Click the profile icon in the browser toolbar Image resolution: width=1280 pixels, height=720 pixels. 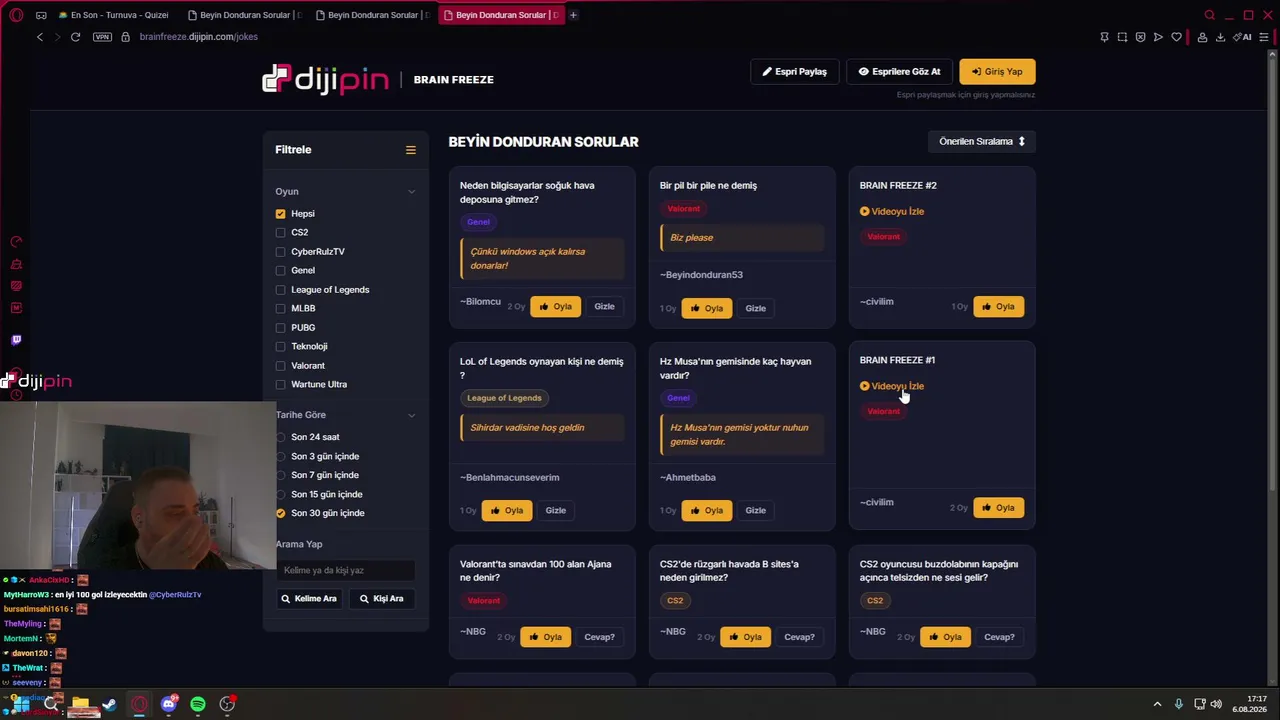(x=1202, y=37)
